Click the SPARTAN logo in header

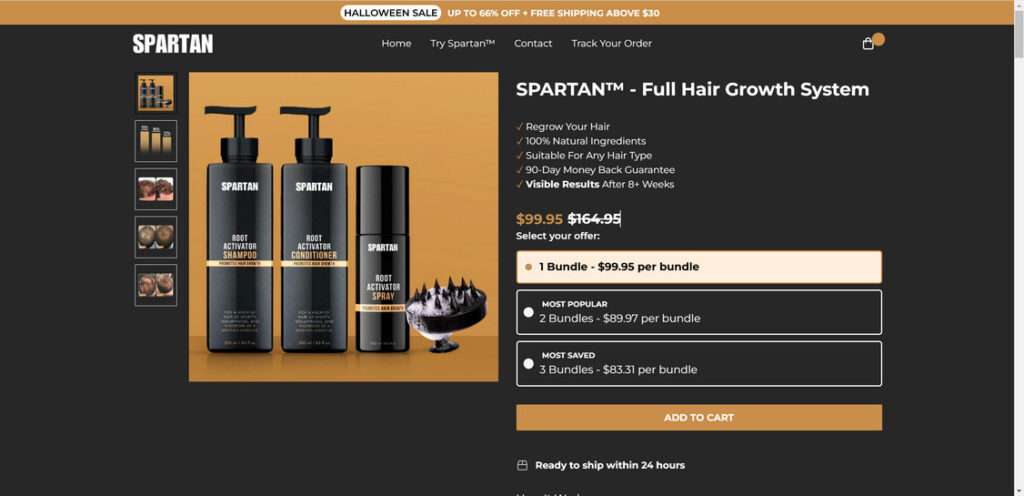(x=172, y=44)
